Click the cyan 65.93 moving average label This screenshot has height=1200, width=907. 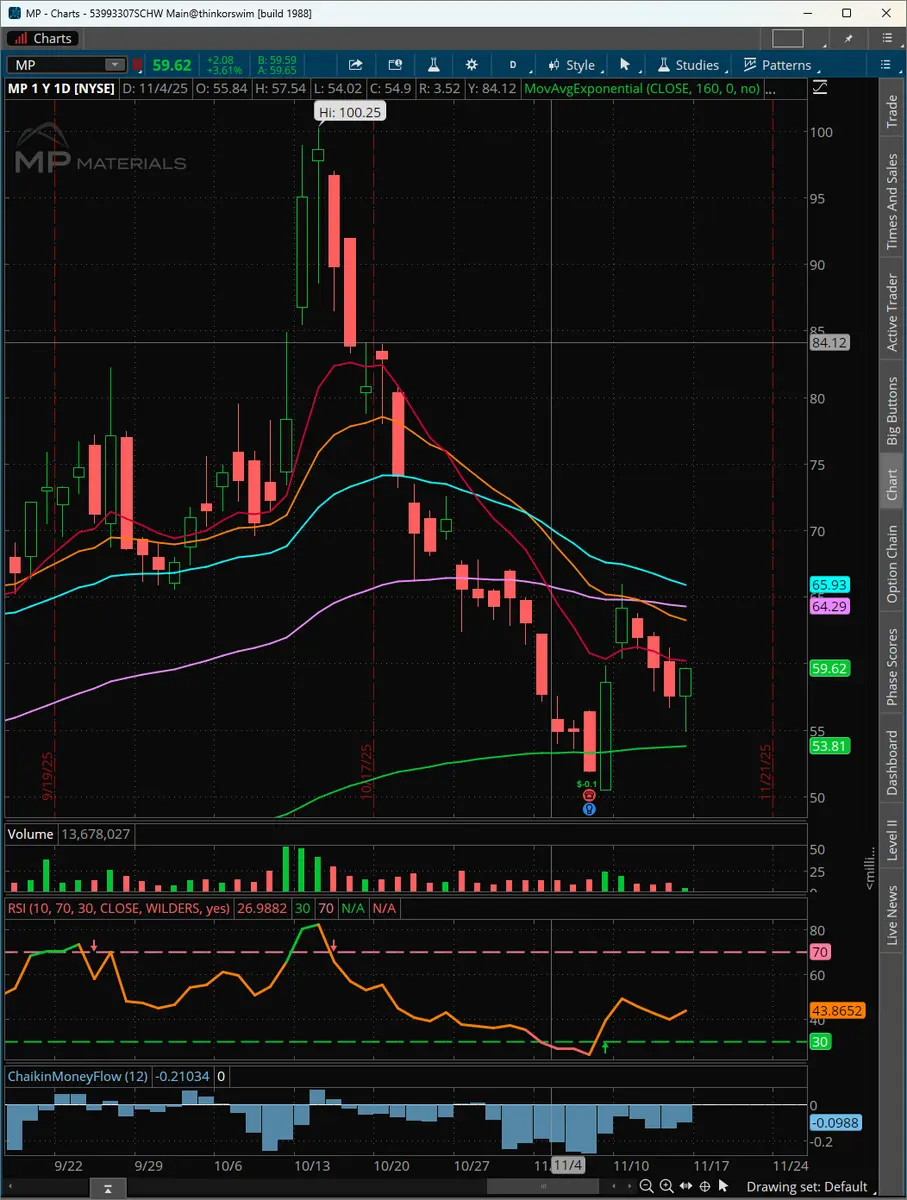[830, 584]
